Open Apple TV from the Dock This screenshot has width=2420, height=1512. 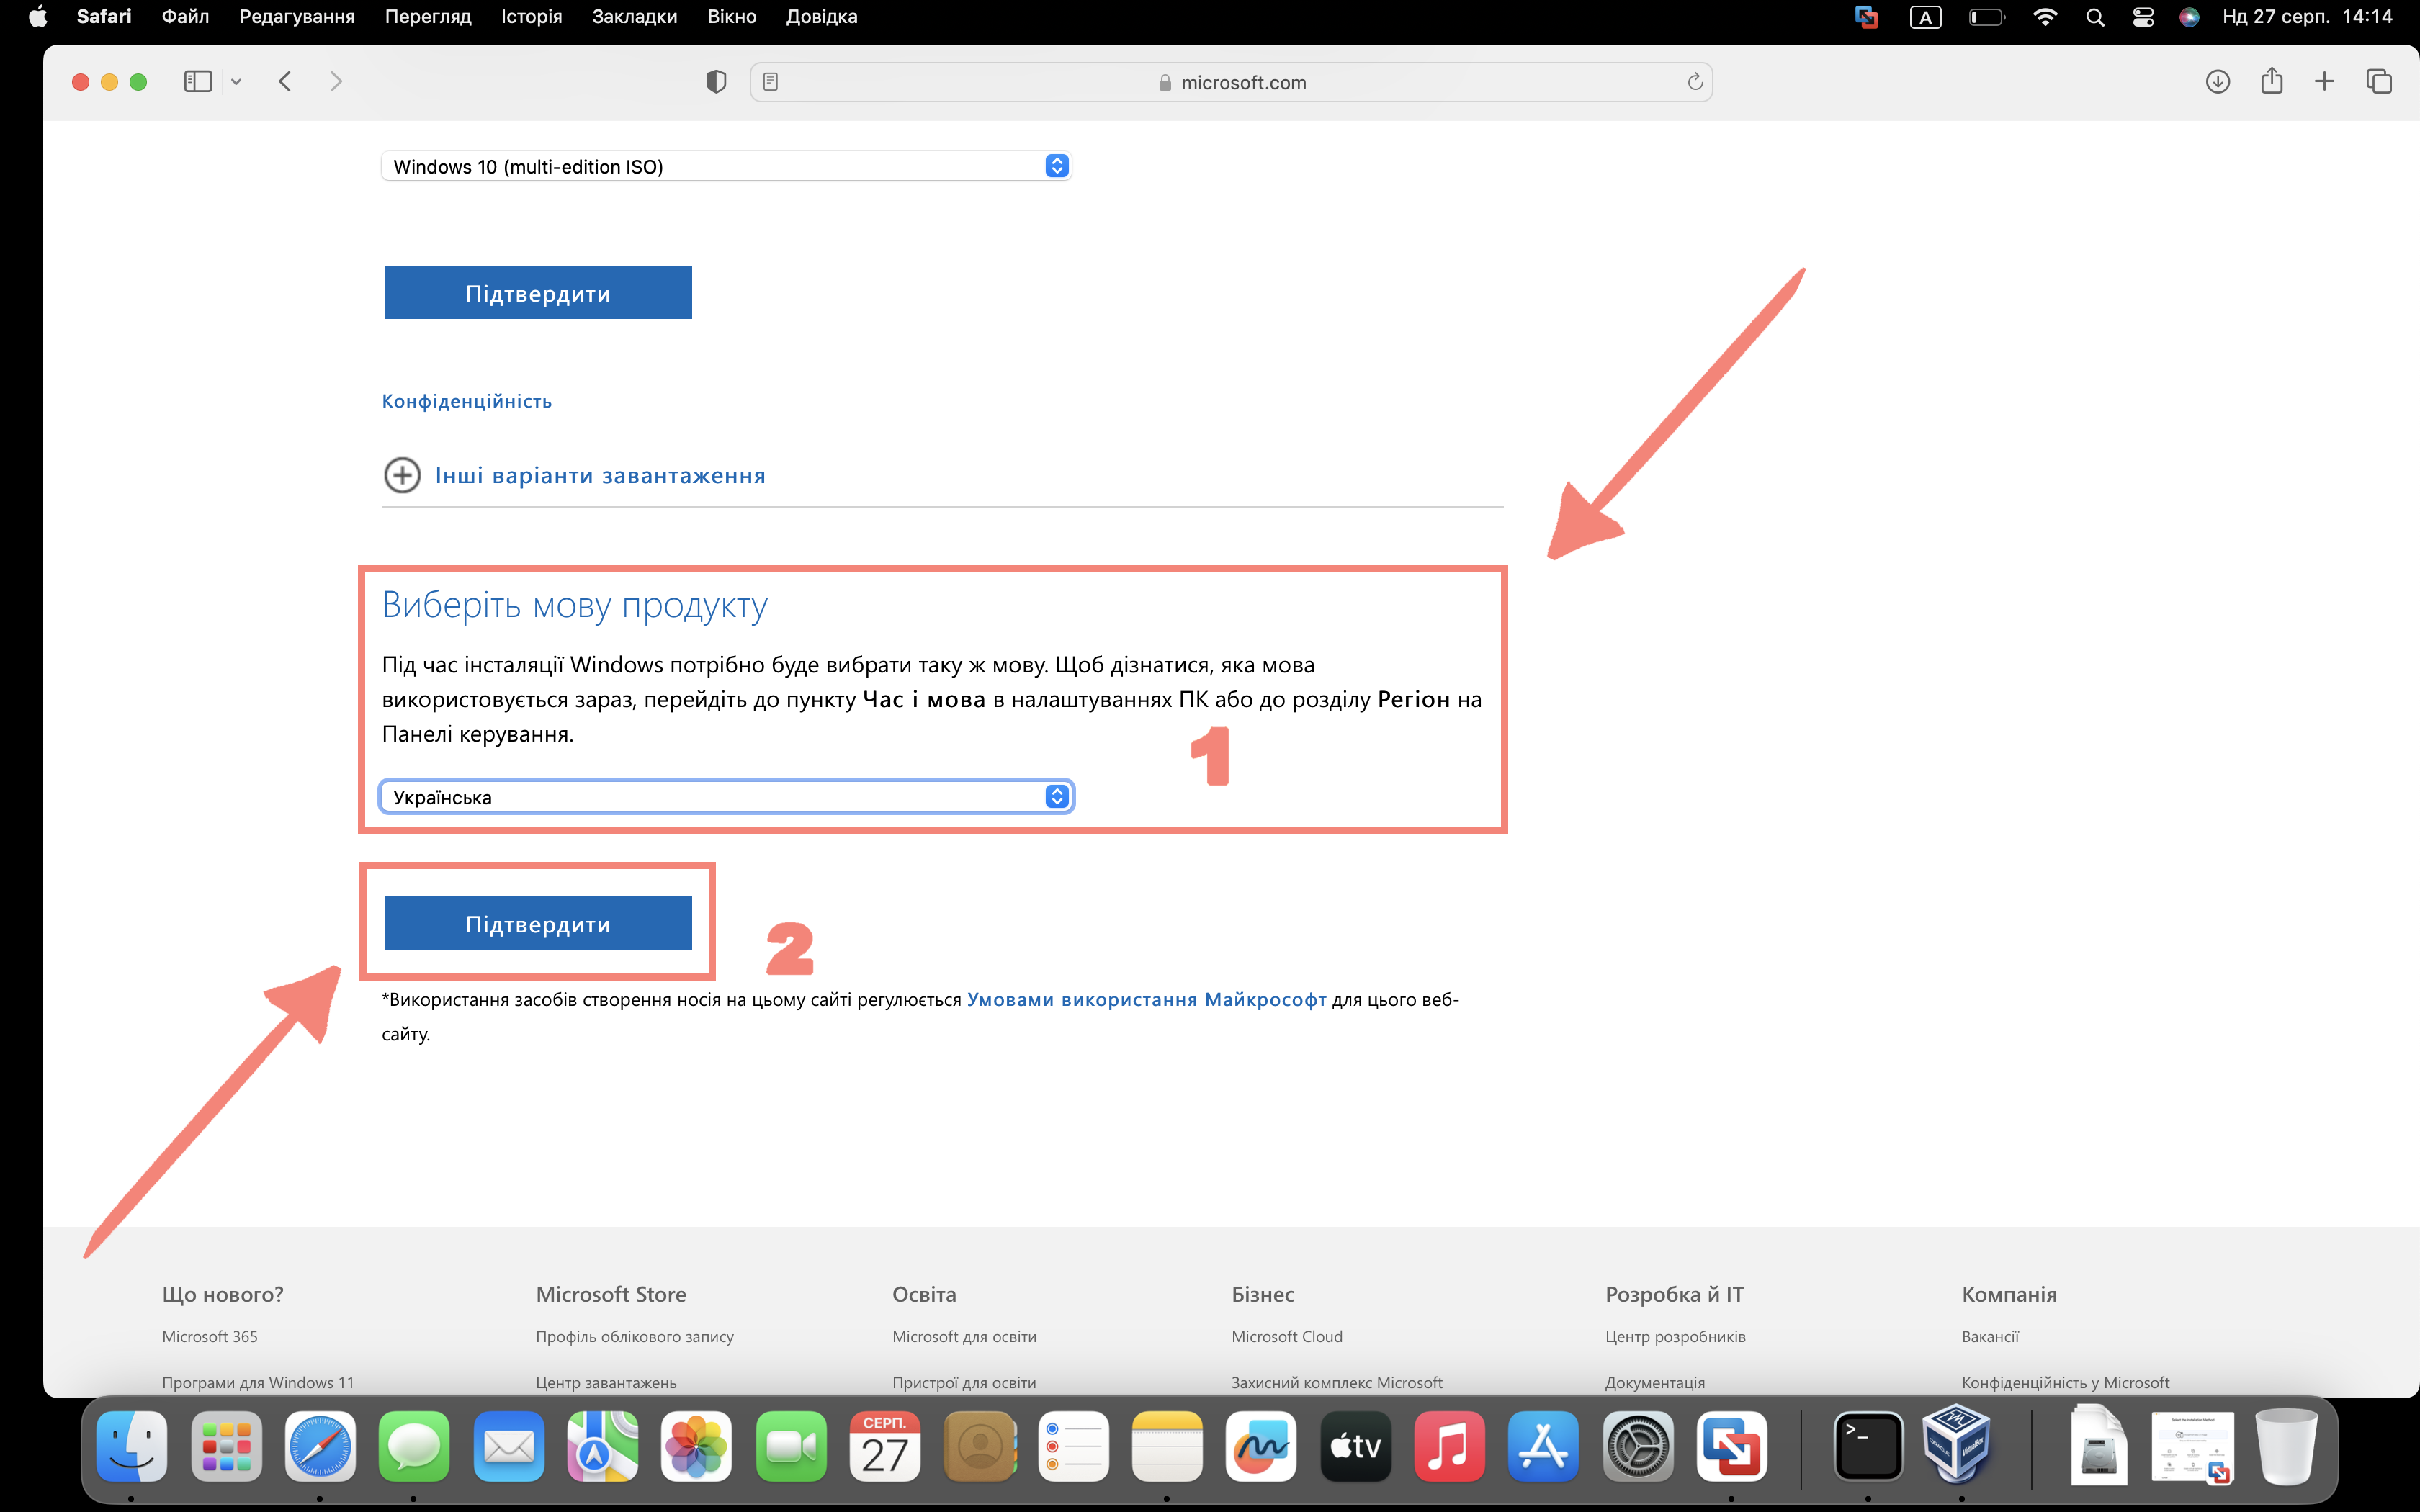(1356, 1446)
